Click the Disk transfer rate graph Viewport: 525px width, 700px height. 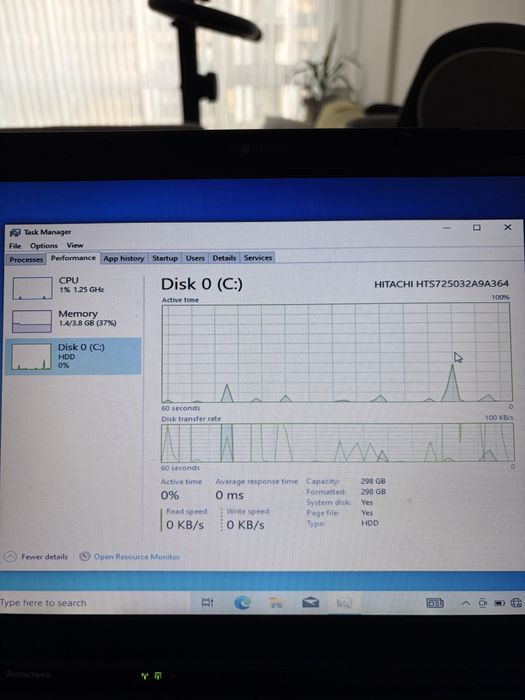click(x=337, y=442)
